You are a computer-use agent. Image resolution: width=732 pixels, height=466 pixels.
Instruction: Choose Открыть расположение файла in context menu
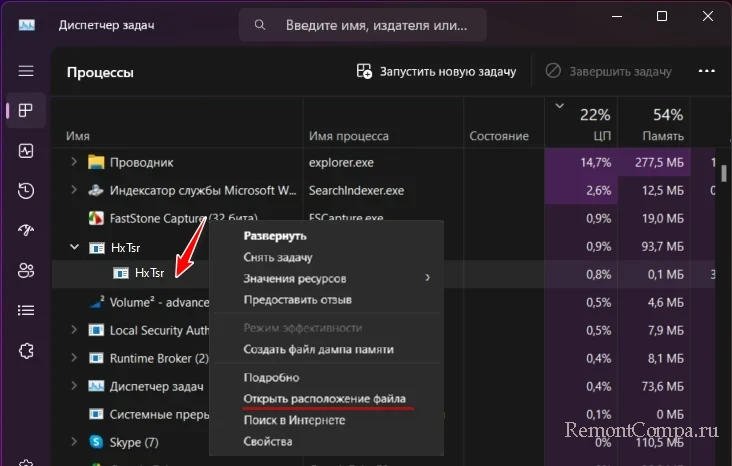324,399
